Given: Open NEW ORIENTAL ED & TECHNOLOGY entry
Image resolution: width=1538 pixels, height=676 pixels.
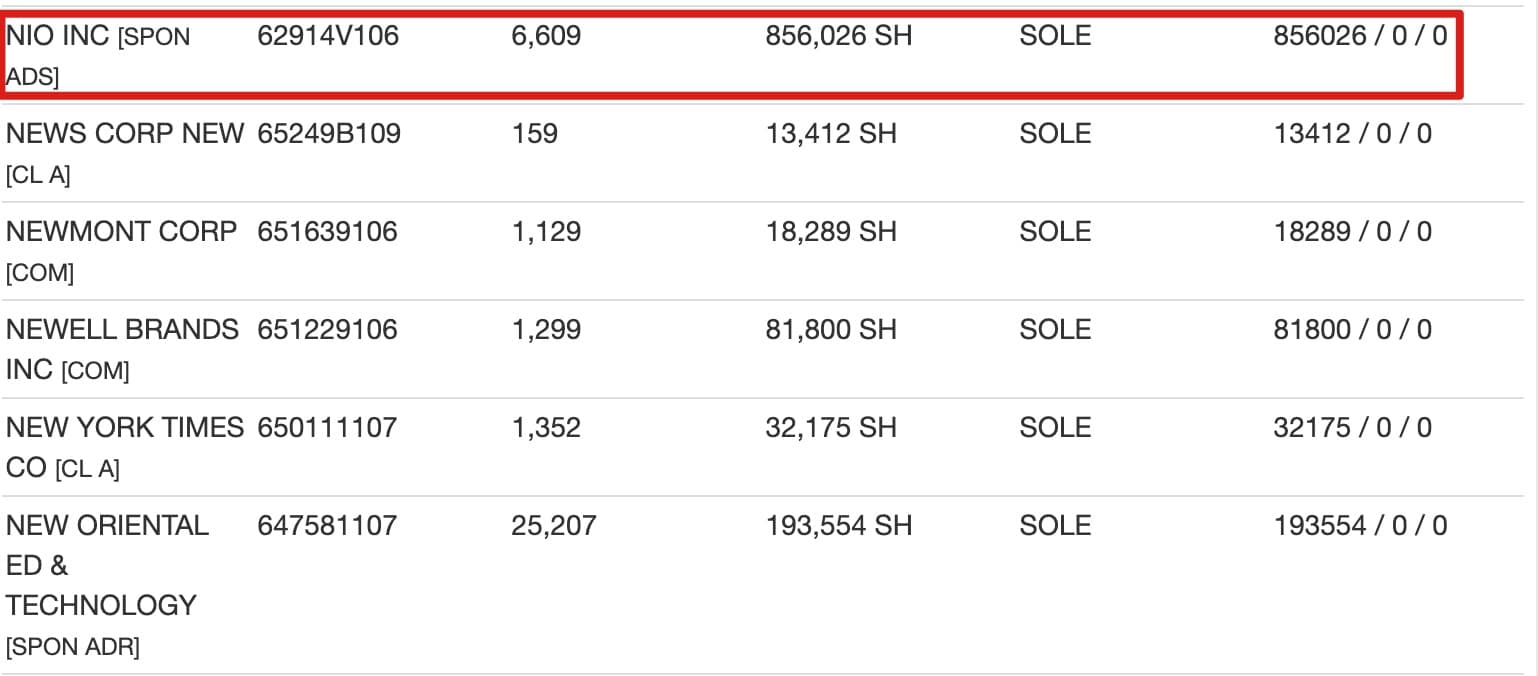Looking at the screenshot, I should [107, 526].
